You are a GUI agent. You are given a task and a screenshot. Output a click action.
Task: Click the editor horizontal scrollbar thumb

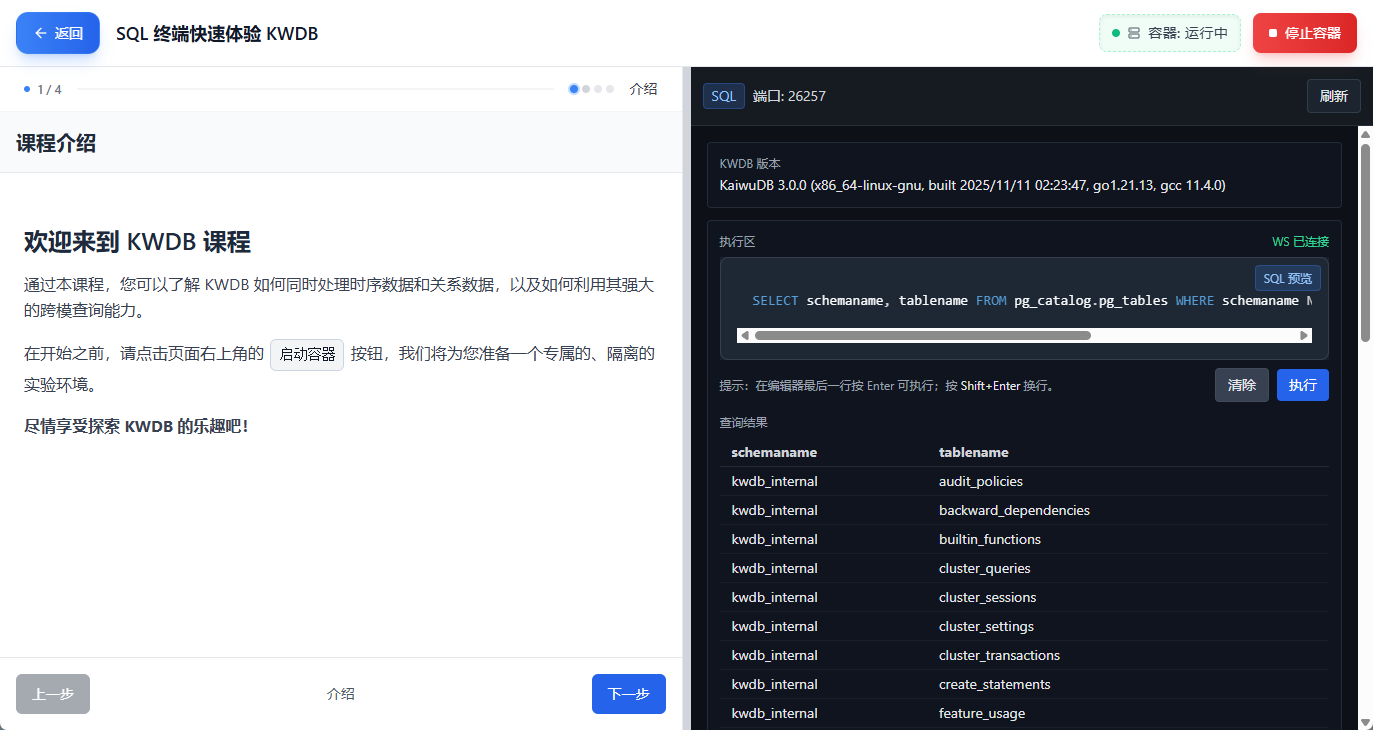click(922, 336)
